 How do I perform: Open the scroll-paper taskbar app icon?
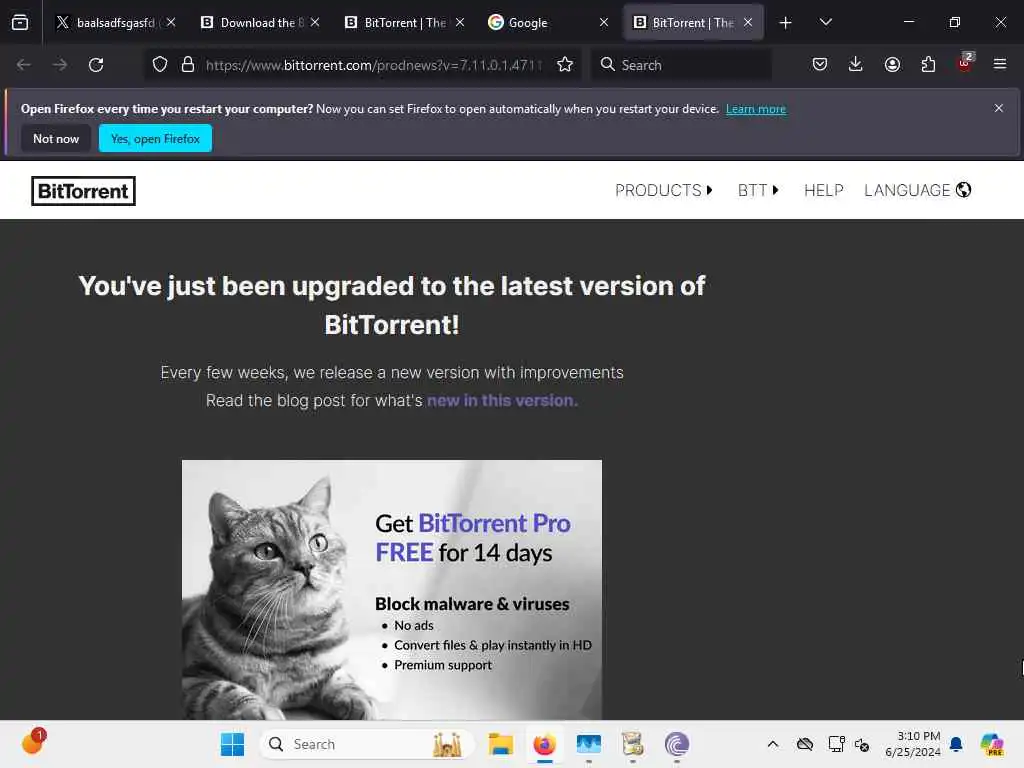[632, 744]
